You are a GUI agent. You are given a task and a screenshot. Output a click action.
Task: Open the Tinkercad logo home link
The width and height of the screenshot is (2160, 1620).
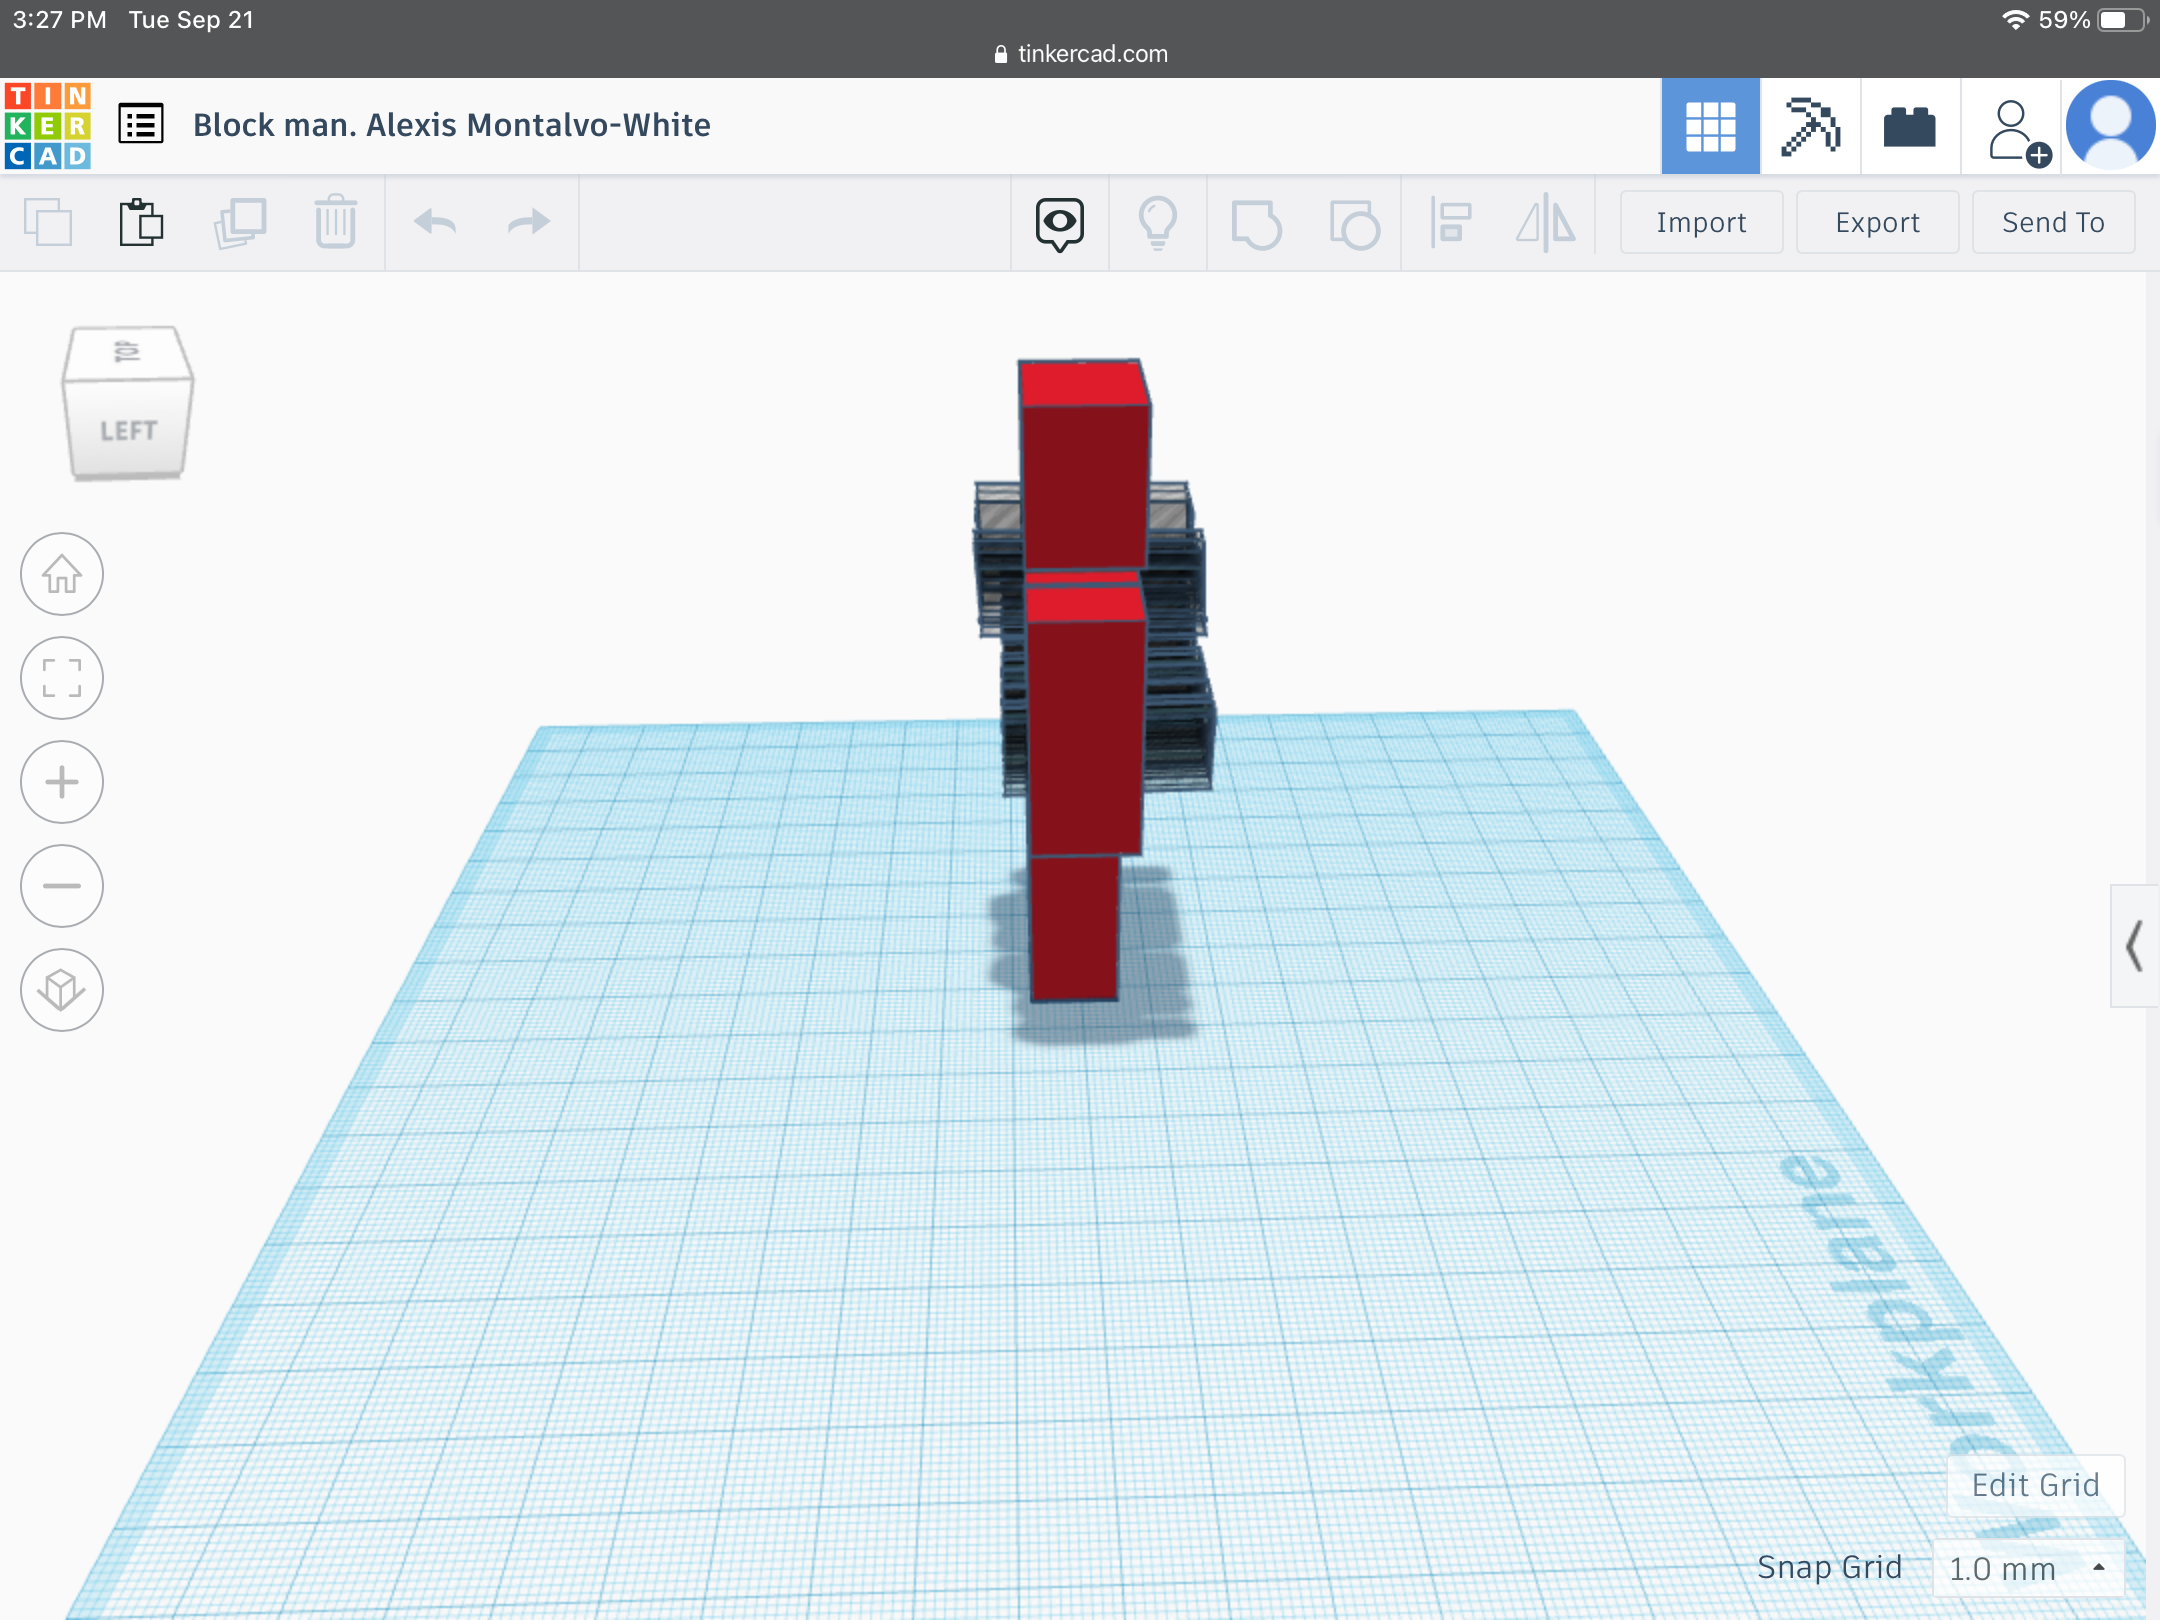(48, 126)
